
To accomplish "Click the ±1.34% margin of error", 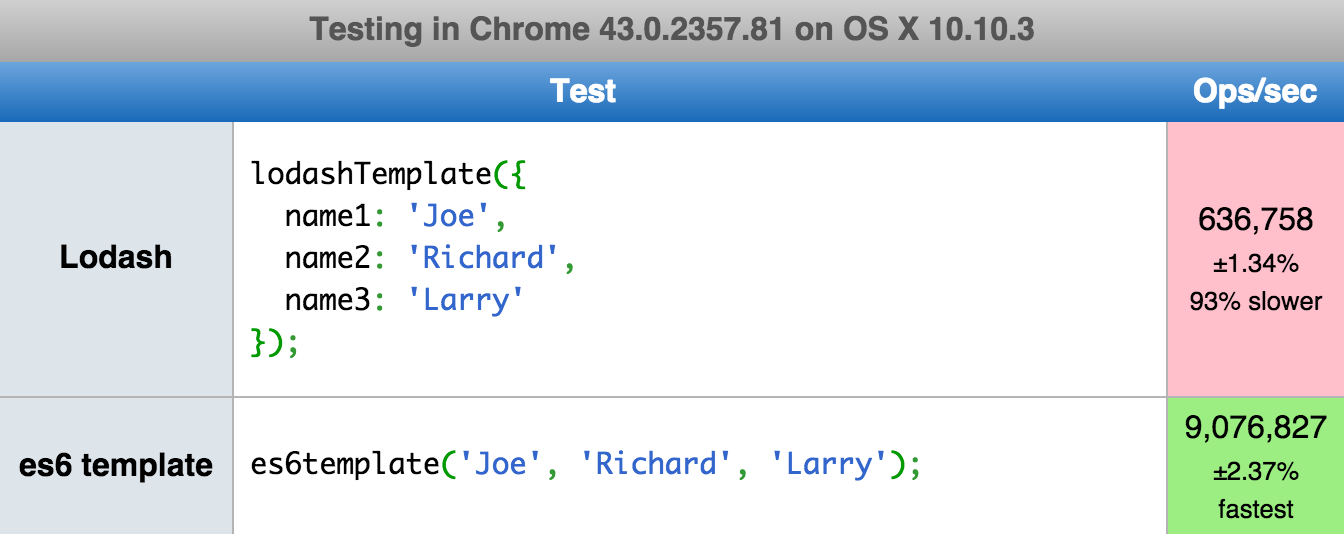I will click(x=1255, y=264).
